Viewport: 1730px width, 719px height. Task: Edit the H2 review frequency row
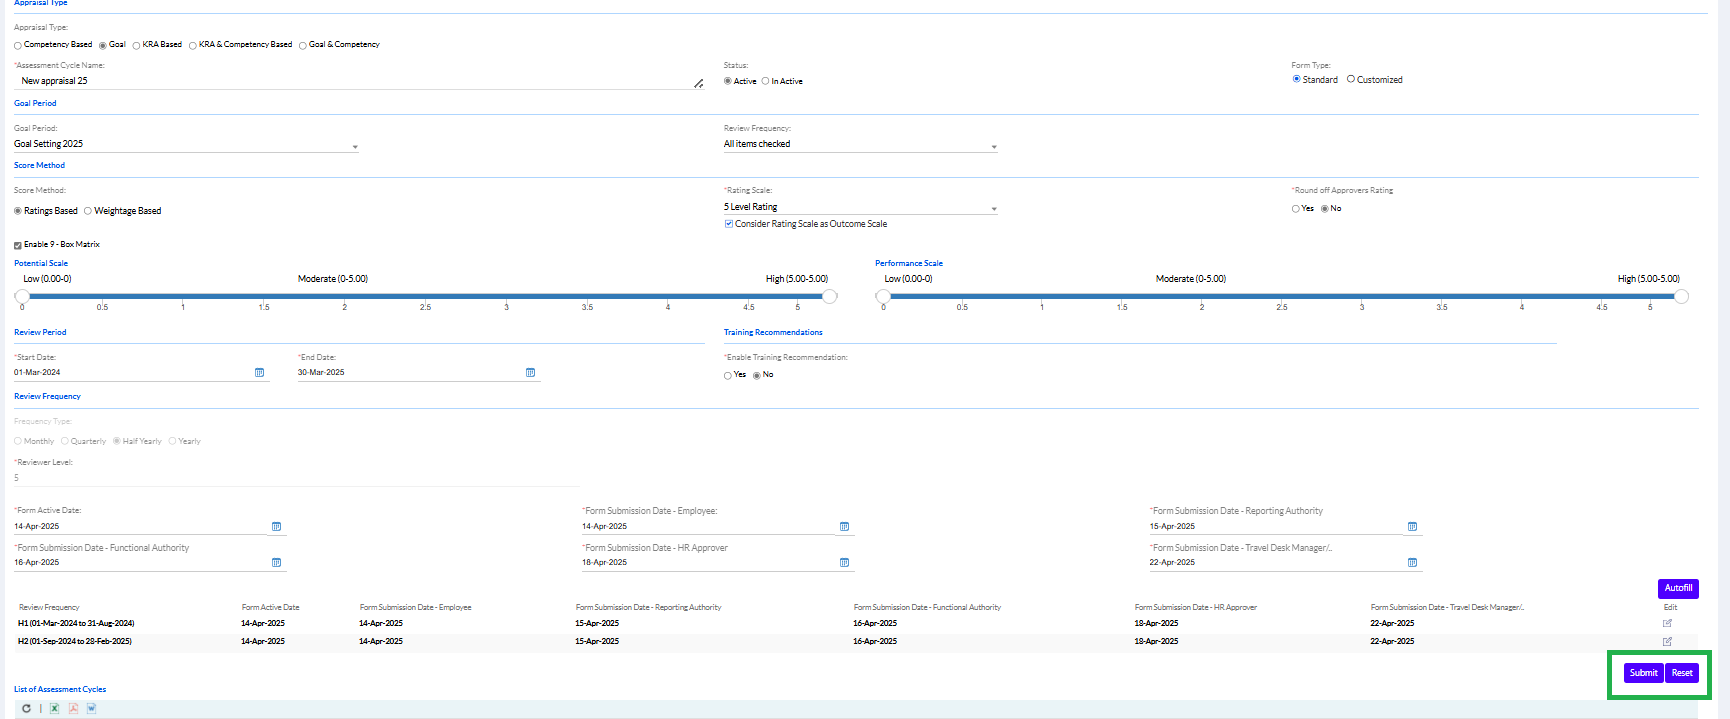pos(1667,641)
